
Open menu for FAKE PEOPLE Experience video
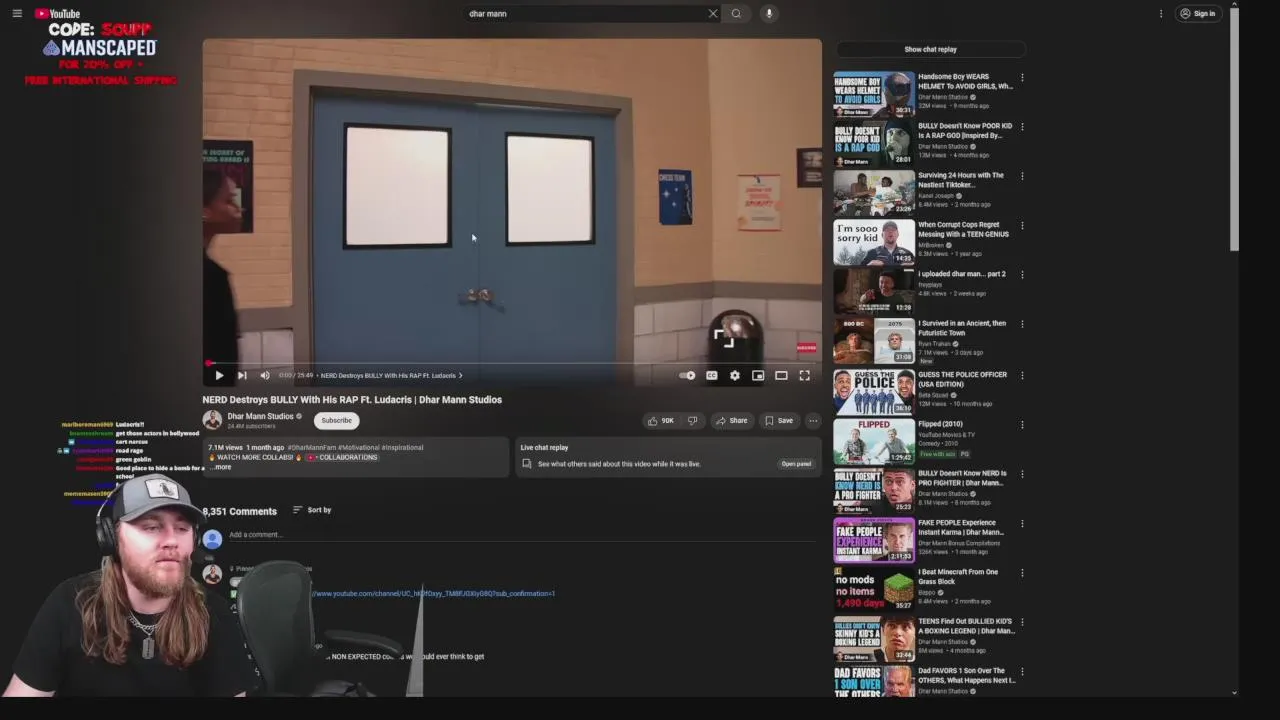[x=1022, y=523]
